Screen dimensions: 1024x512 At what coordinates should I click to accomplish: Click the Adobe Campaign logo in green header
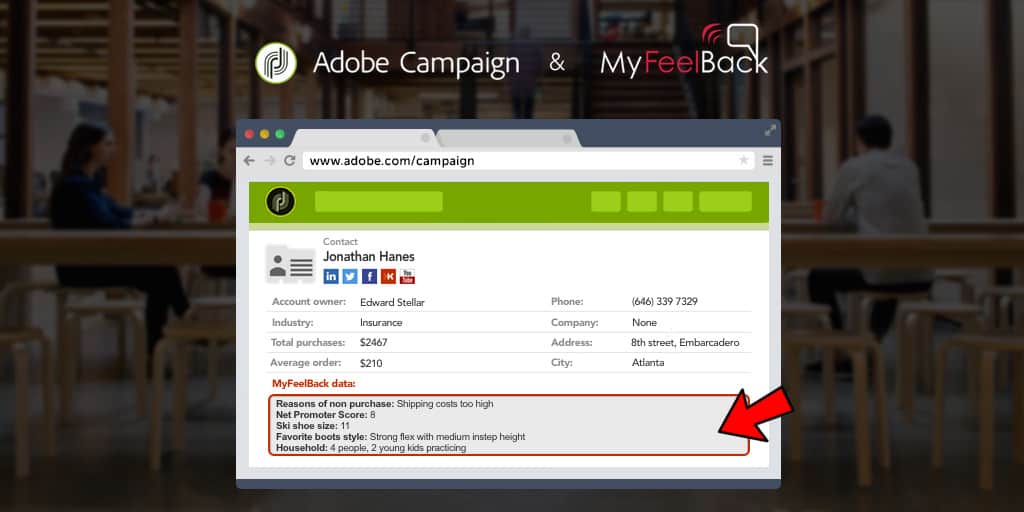(280, 201)
